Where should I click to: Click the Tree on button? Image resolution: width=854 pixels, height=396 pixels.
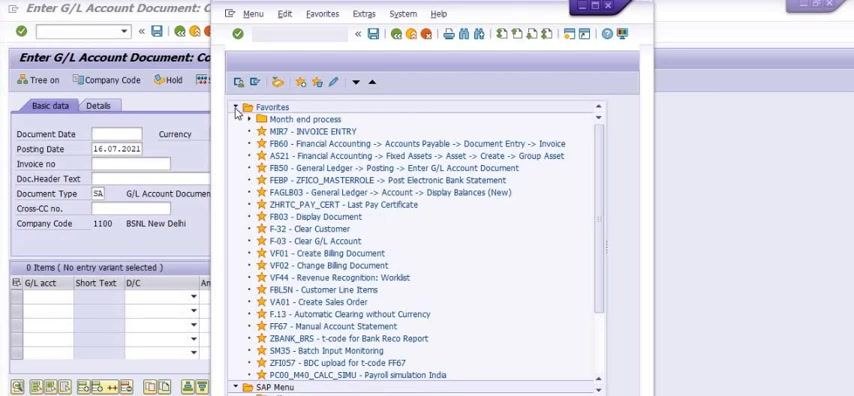click(x=38, y=80)
